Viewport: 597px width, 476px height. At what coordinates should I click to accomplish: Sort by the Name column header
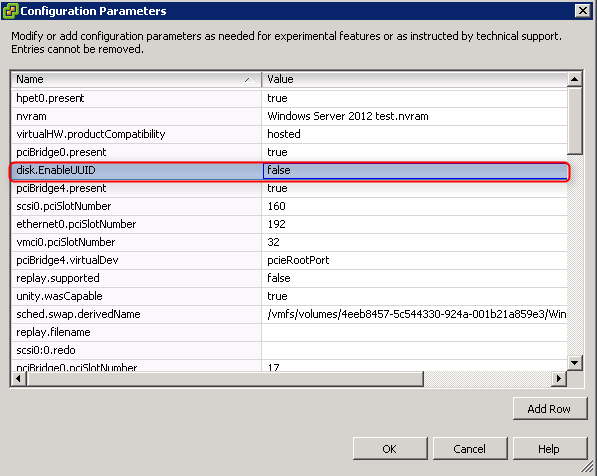tap(136, 79)
